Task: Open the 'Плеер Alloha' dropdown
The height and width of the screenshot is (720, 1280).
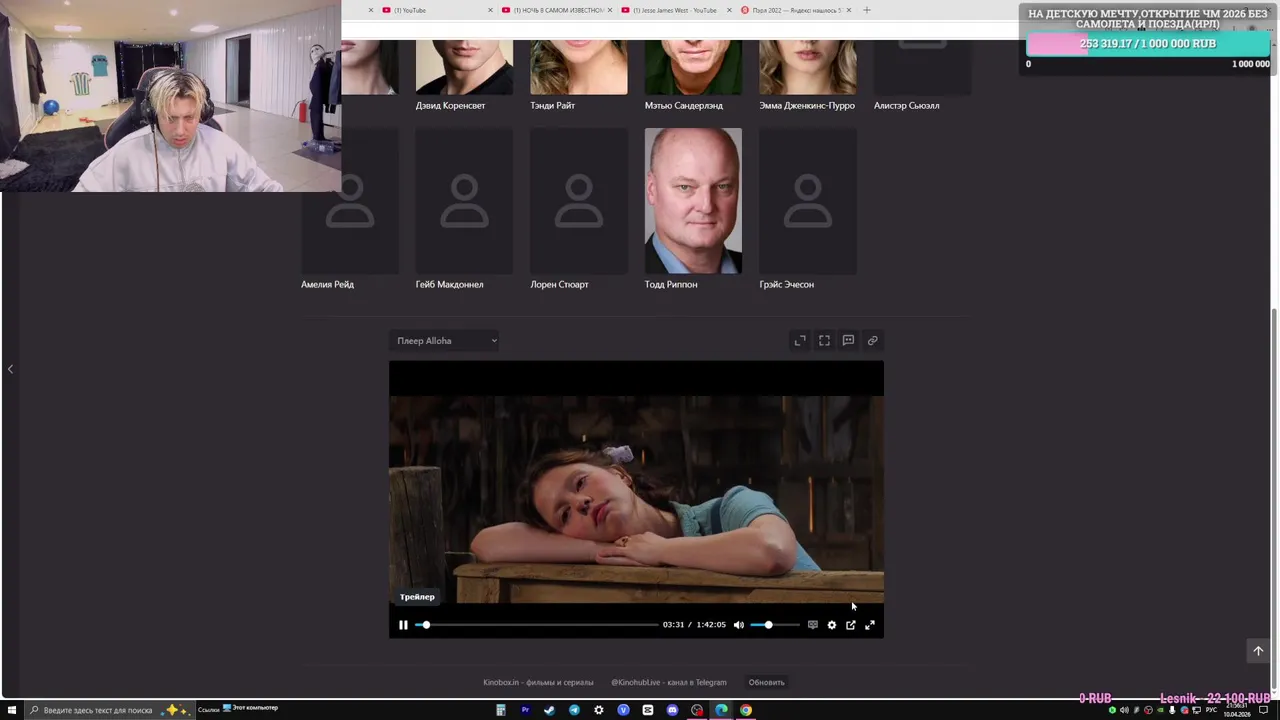Action: coord(444,341)
